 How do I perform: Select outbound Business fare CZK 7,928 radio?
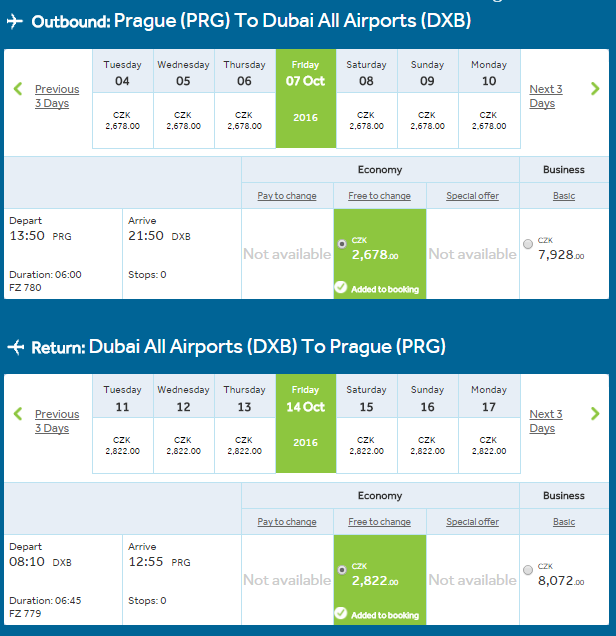coord(528,244)
